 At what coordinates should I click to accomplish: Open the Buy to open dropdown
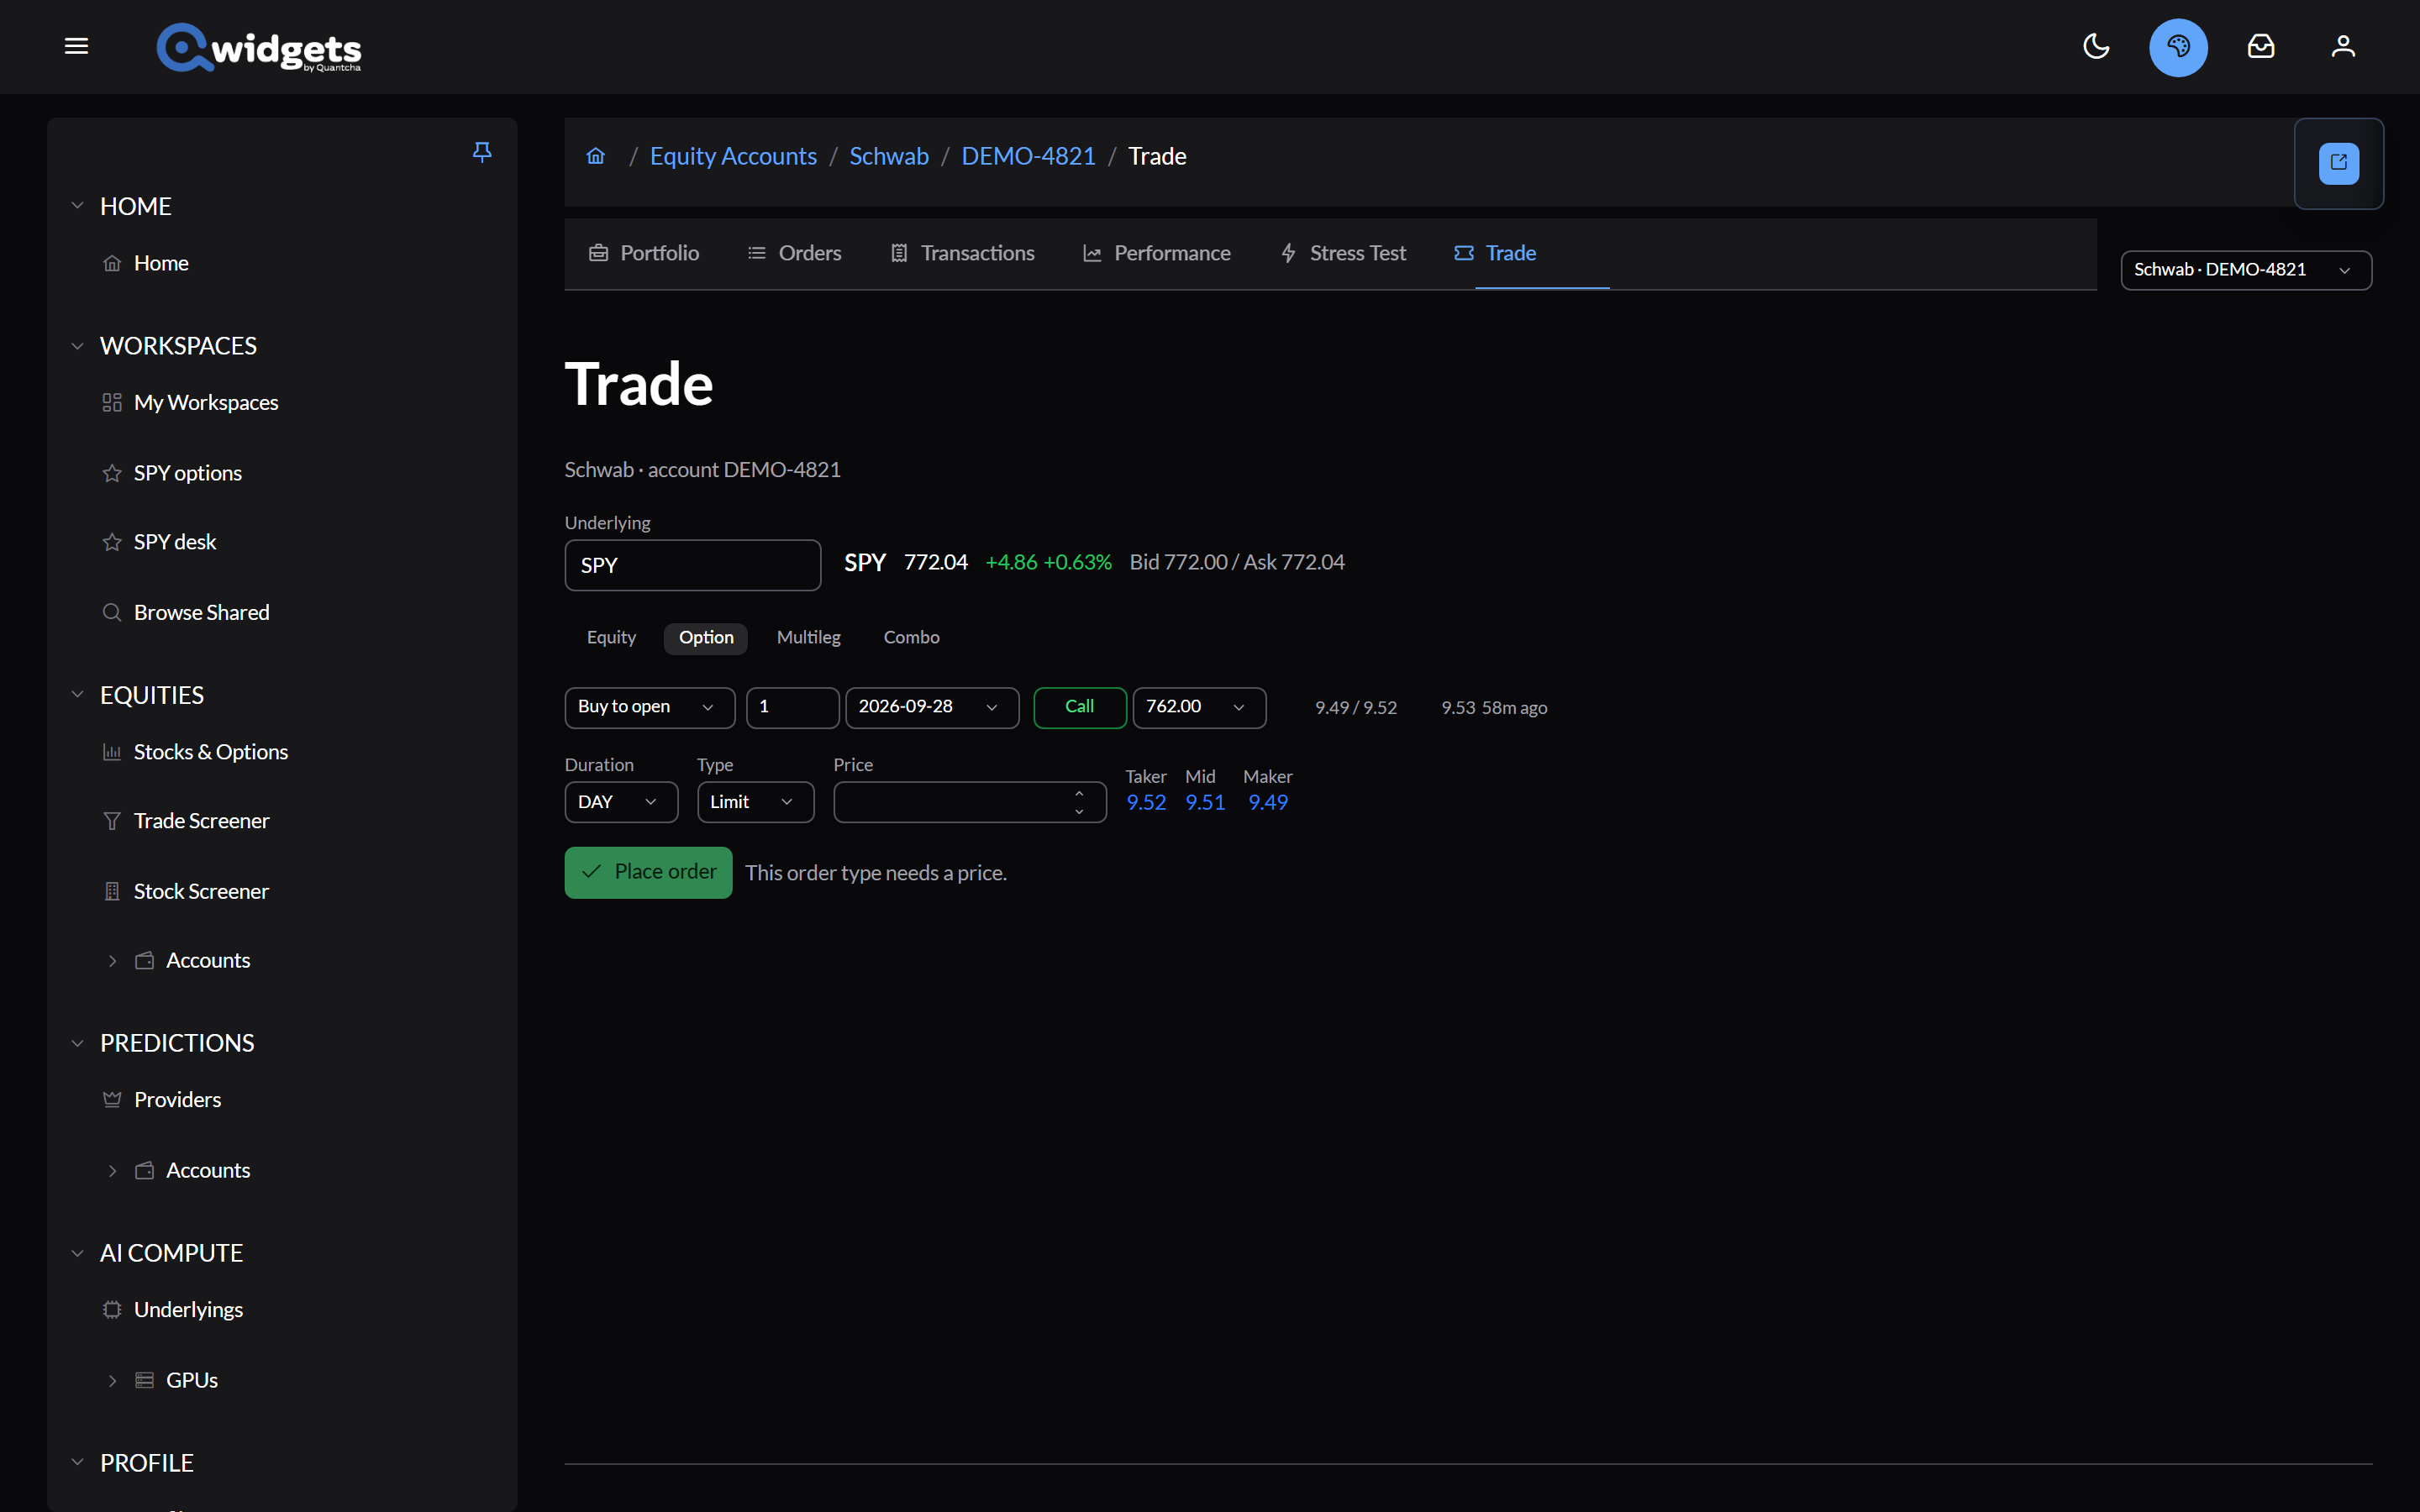(x=650, y=707)
